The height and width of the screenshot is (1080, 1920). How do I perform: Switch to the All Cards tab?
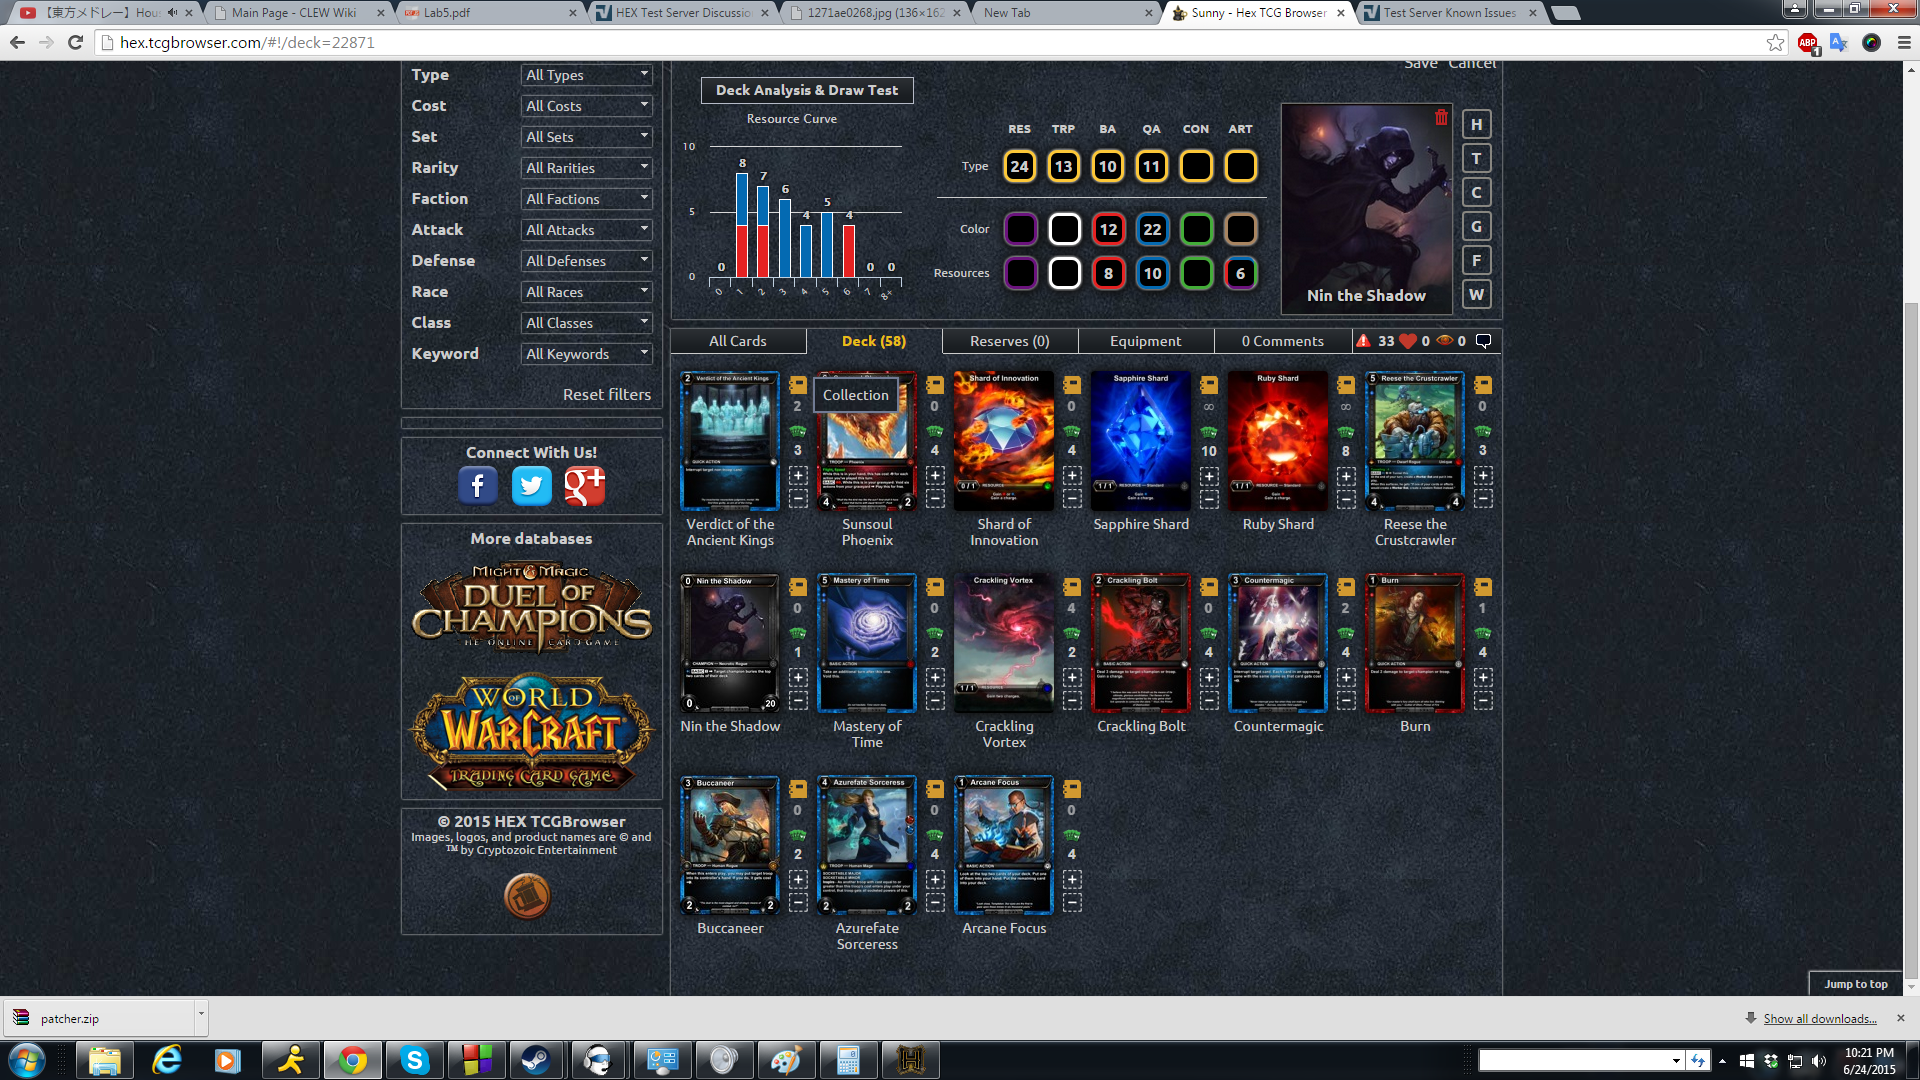(x=738, y=341)
